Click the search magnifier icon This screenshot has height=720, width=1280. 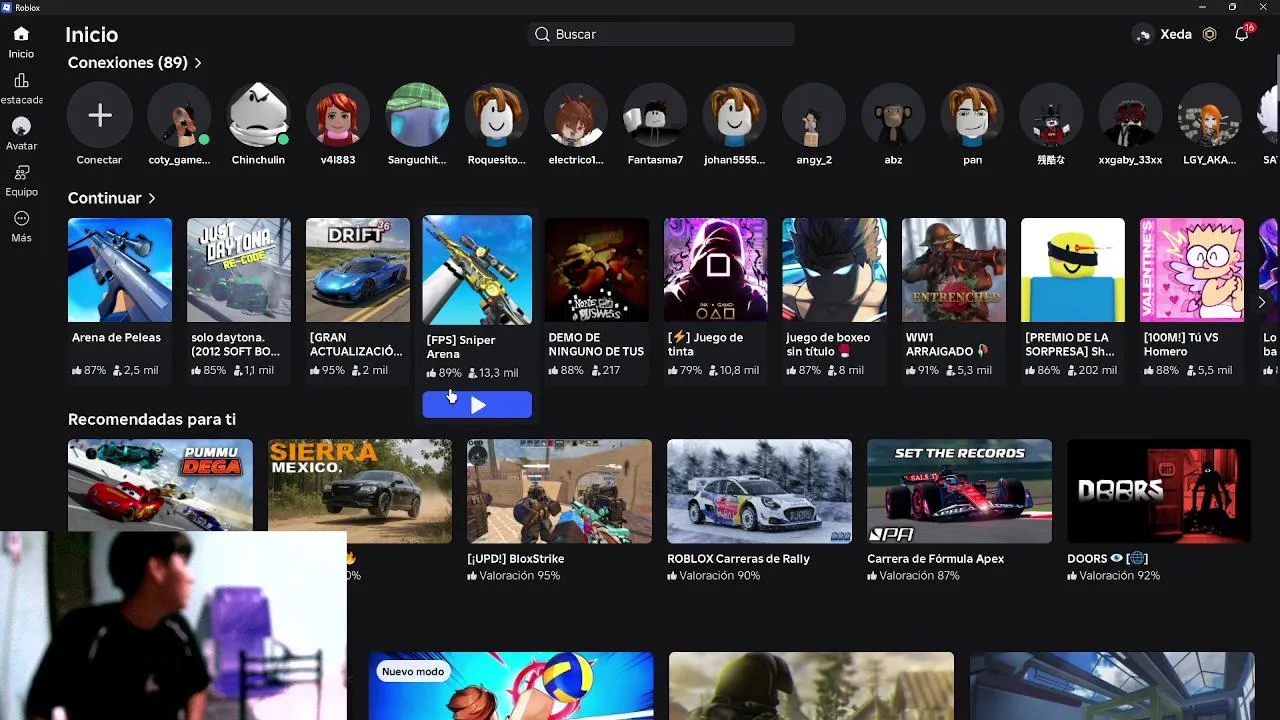[542, 34]
